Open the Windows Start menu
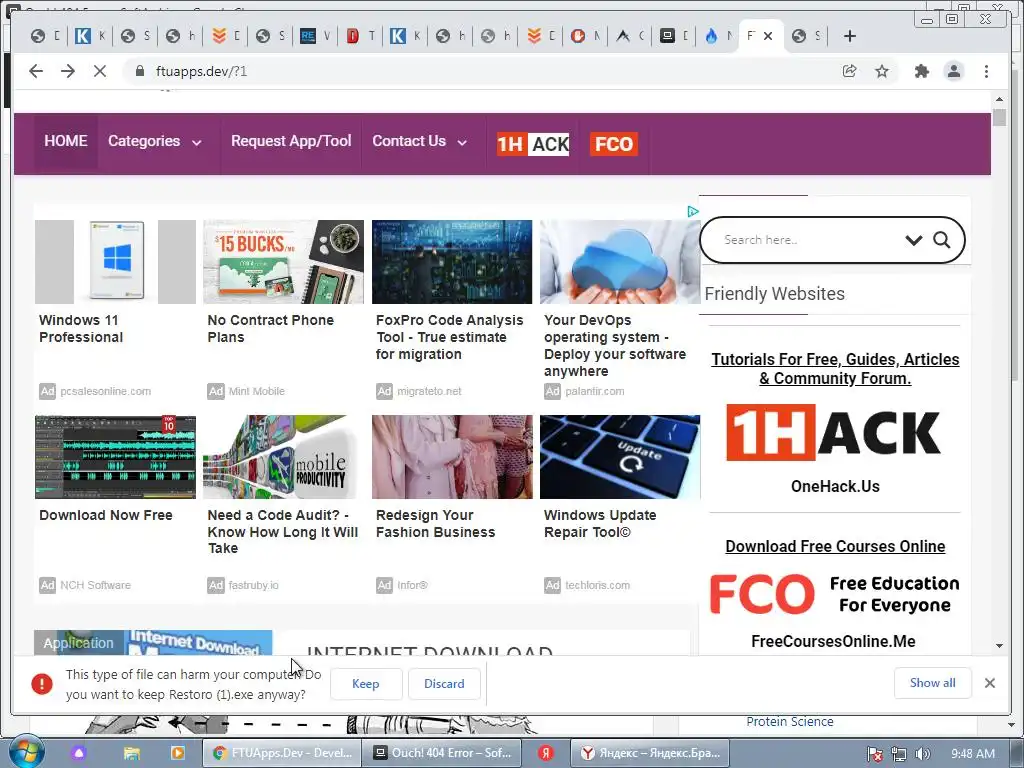This screenshot has width=1024, height=768. 25,752
